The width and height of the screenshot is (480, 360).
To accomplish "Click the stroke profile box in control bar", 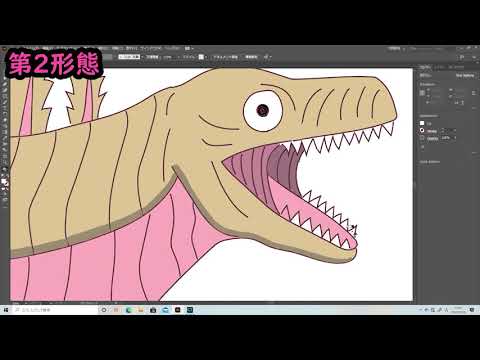I will (129, 57).
